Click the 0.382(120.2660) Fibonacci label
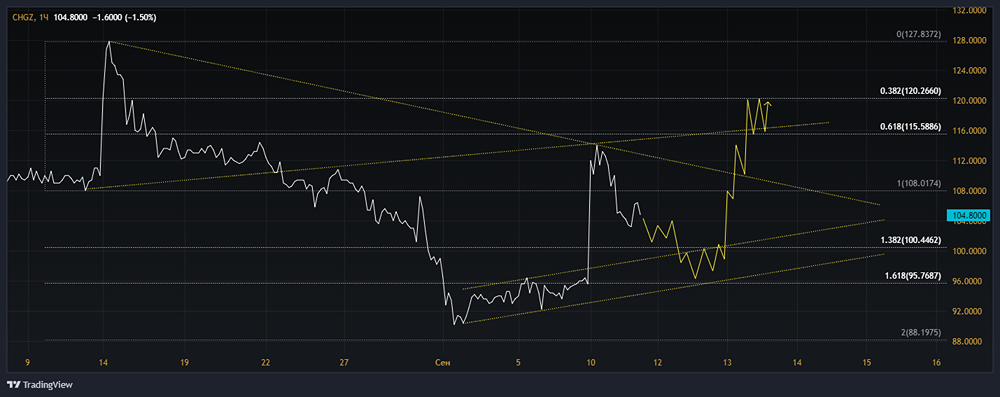 (x=910, y=91)
